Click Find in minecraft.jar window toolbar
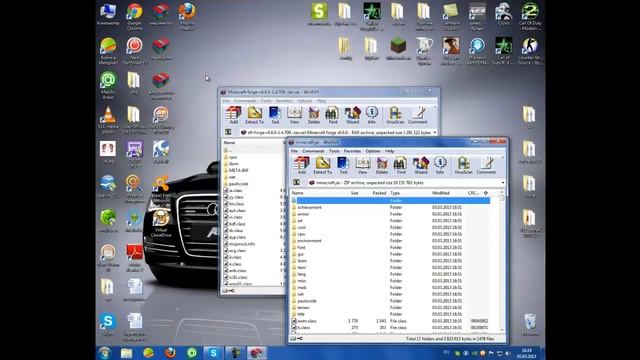Viewport: 640px width, 360px height. click(x=400, y=165)
